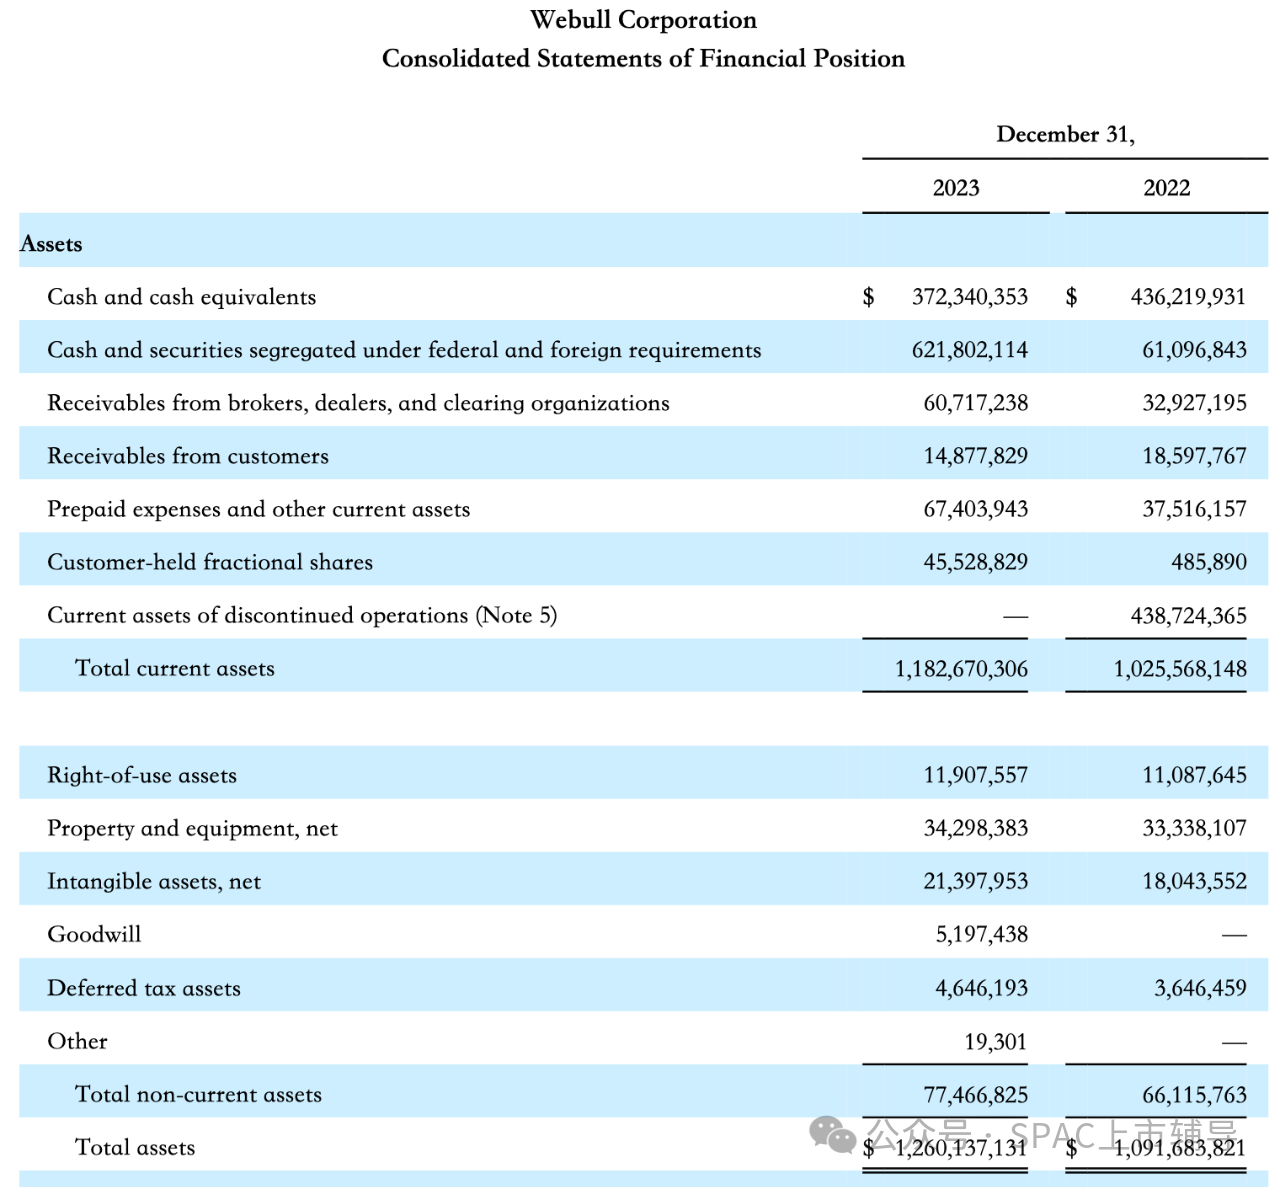The height and width of the screenshot is (1187, 1280).
Task: Click 'Right-of-use assets' label
Action: (142, 776)
